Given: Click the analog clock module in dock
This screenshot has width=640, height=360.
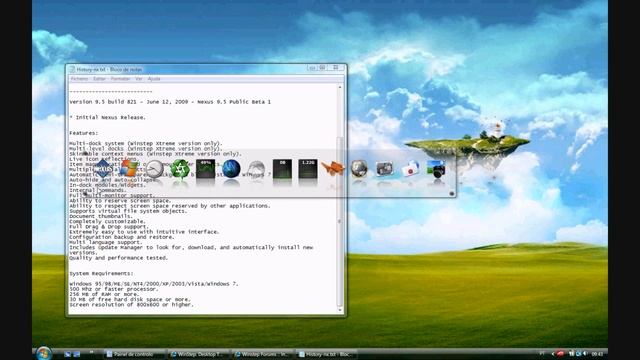Looking at the screenshot, I should (x=154, y=169).
